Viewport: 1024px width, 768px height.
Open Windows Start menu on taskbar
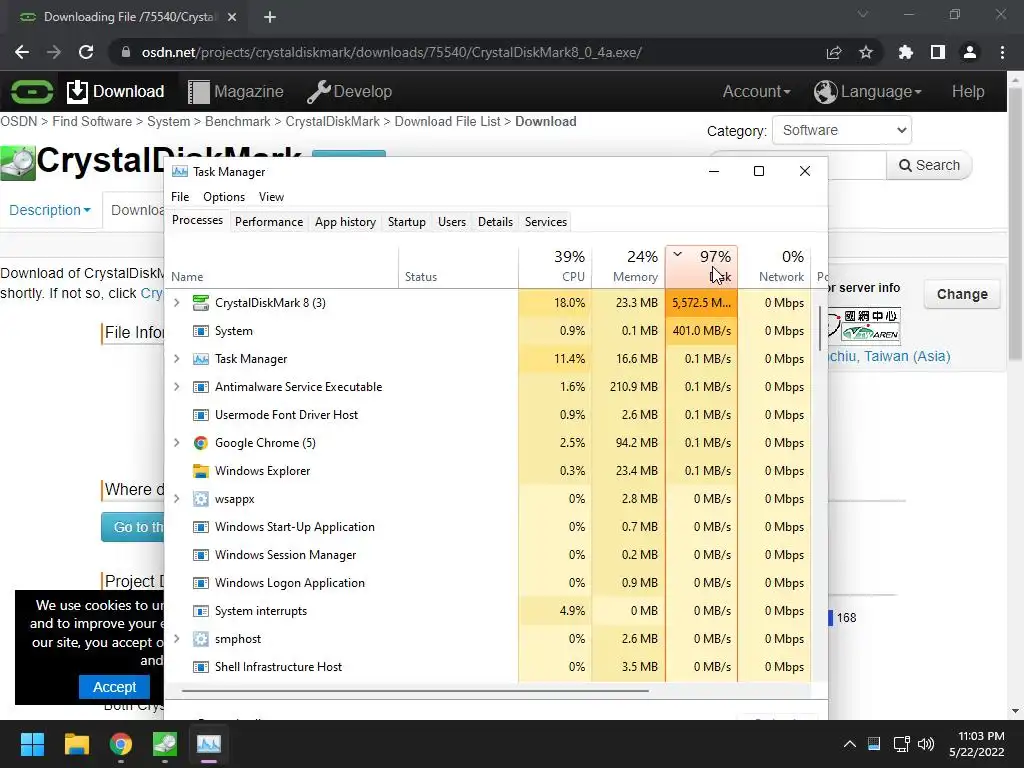[32, 744]
